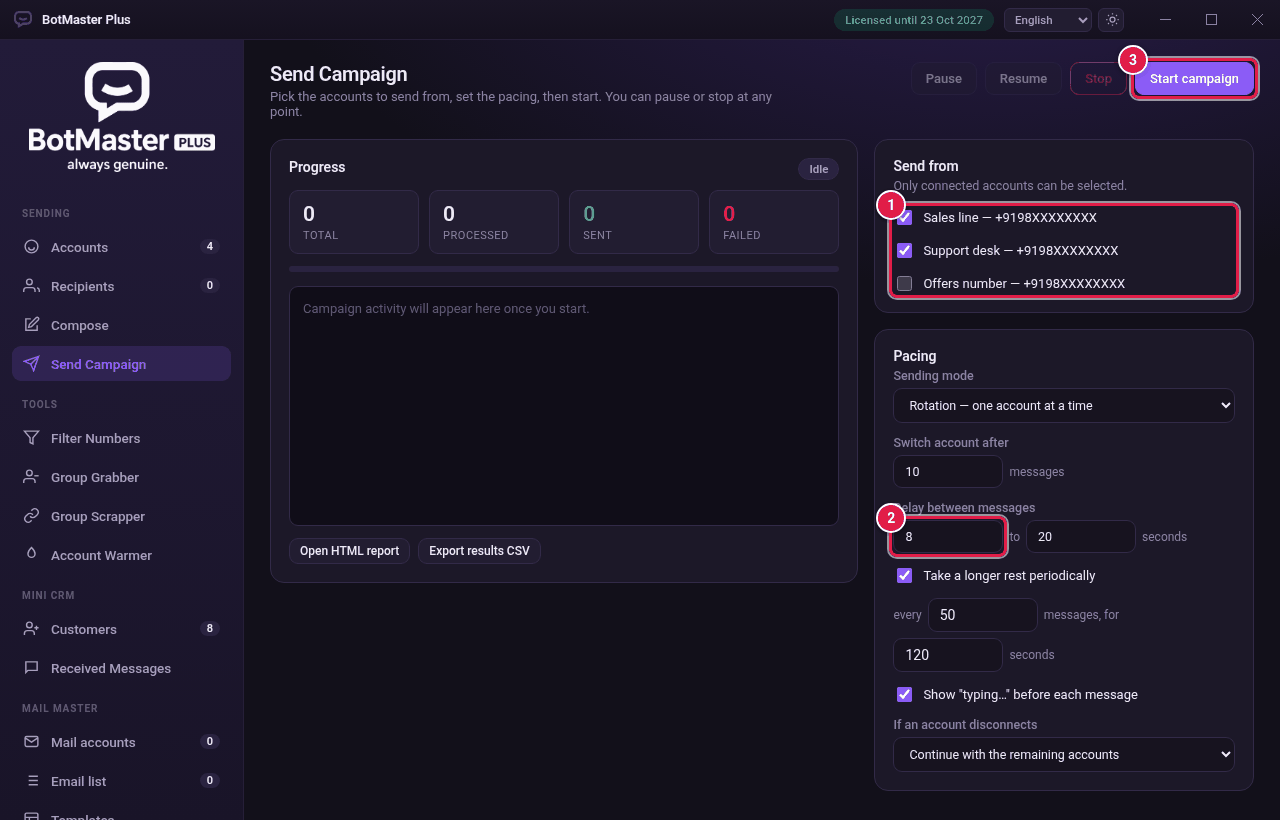Click the Idle status badge
1280x820 pixels.
pos(819,169)
